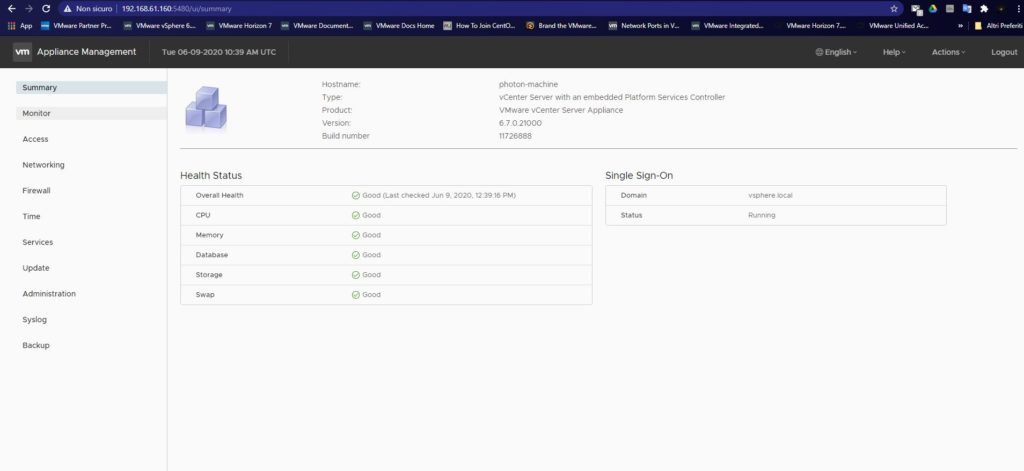This screenshot has height=471, width=1024.
Task: Click the photon-machine hostname value
Action: coord(528,84)
